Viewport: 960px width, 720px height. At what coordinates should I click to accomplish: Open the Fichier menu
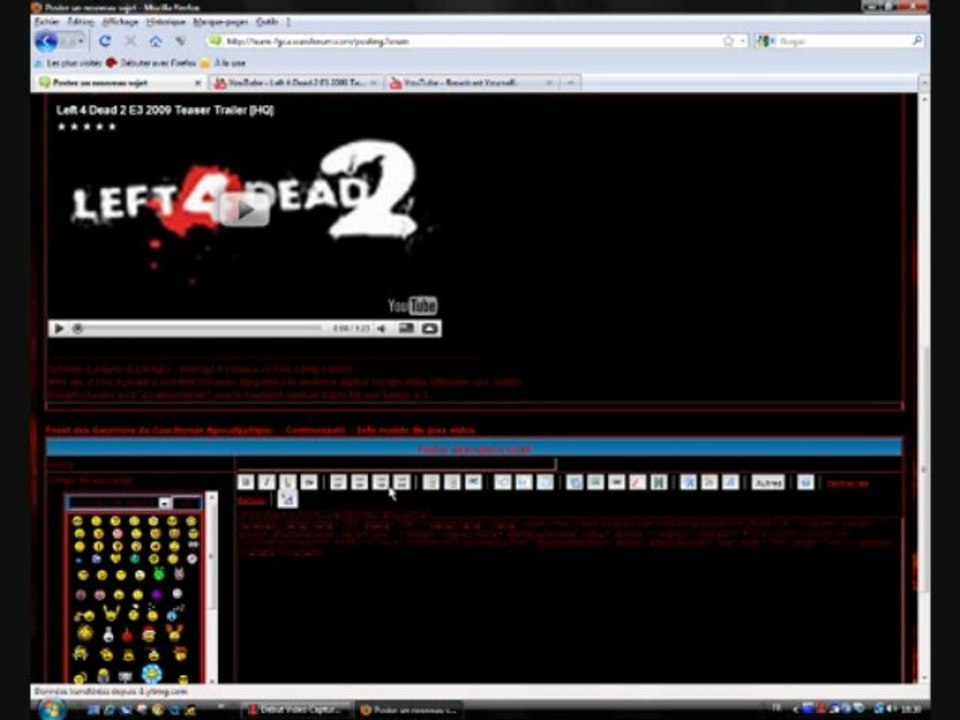[47, 22]
